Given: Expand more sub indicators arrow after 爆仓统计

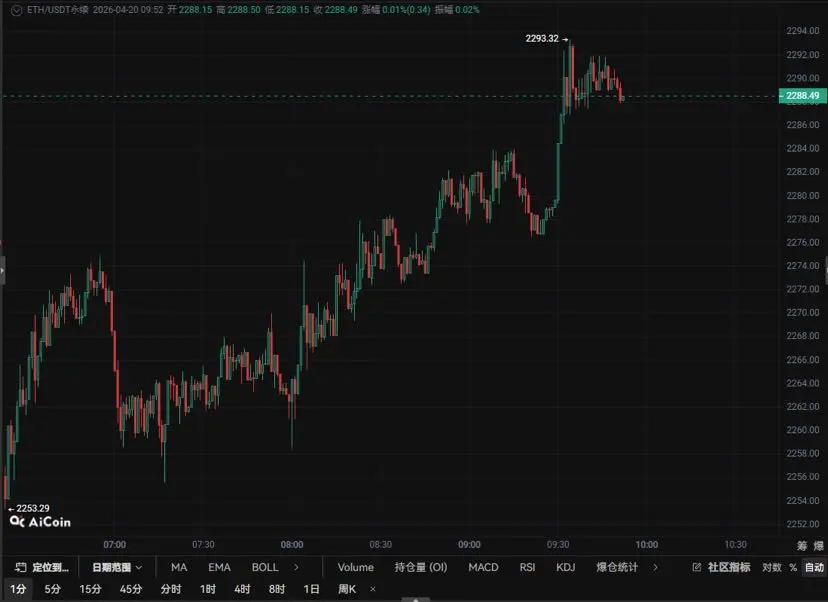Looking at the screenshot, I should pyautogui.click(x=655, y=567).
